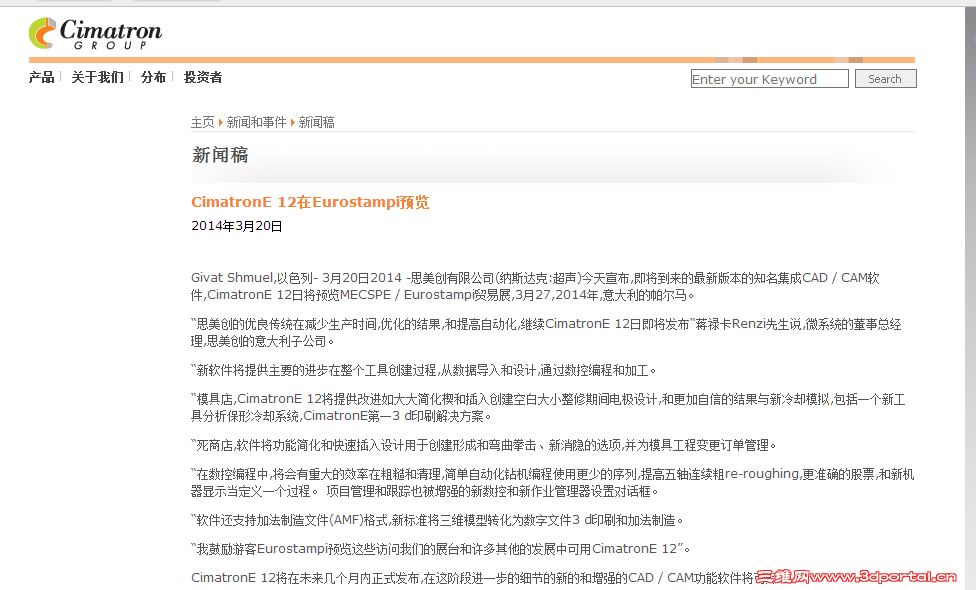
Task: Click the paragraph starting CimatronE 12将在未来几个月
Action: tap(473, 578)
